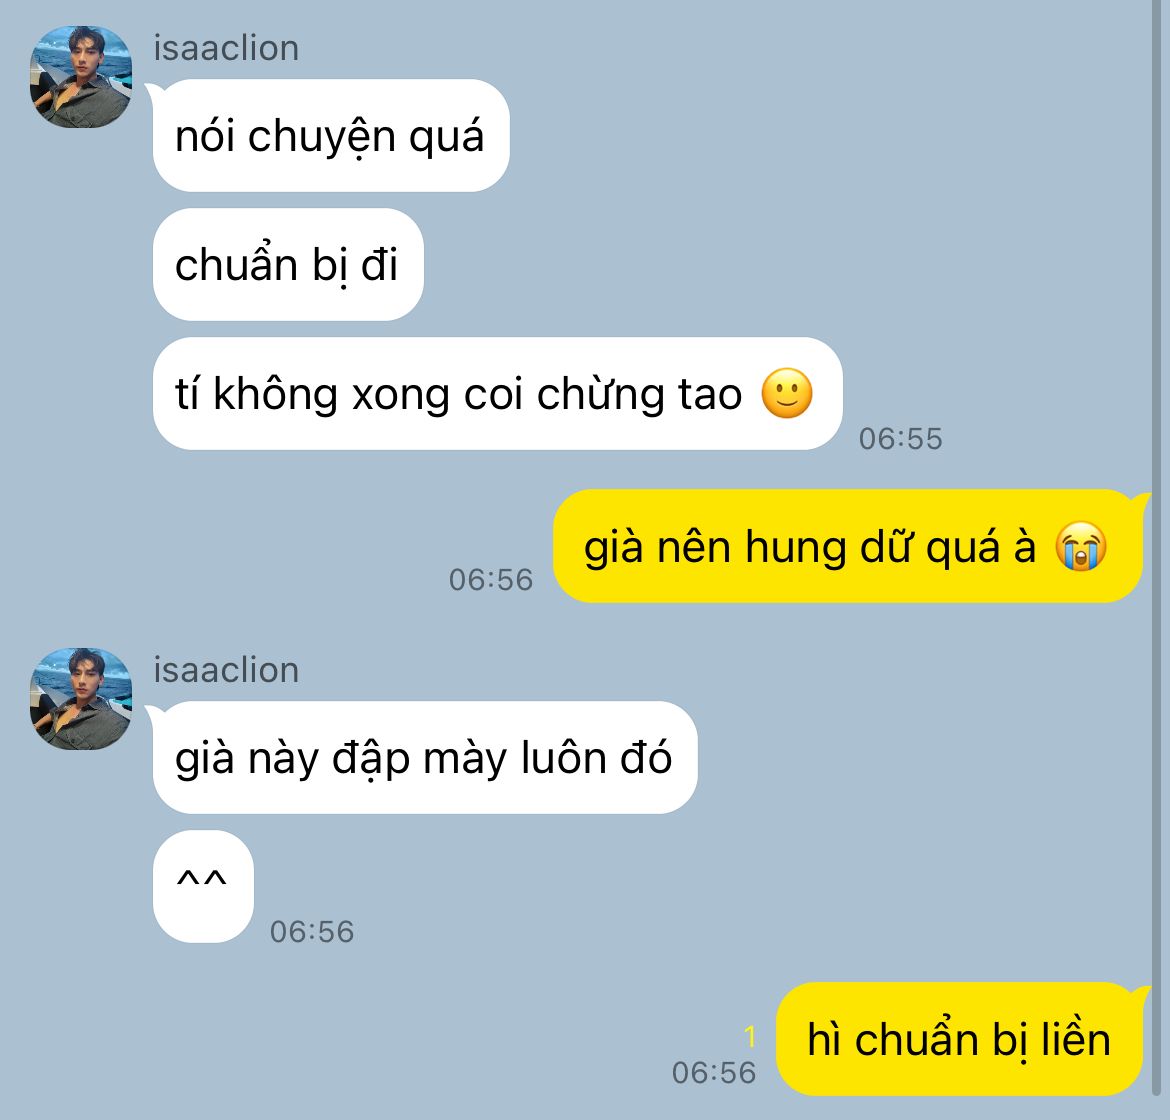1170x1120 pixels.
Task: Select the yellow 'hì chuẩn bị liền' bubble
Action: click(960, 1039)
